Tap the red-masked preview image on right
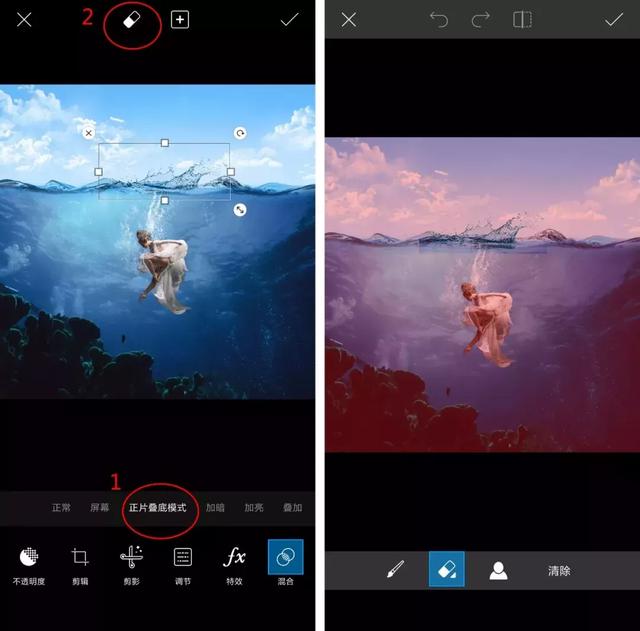The height and width of the screenshot is (631, 640). (x=482, y=295)
